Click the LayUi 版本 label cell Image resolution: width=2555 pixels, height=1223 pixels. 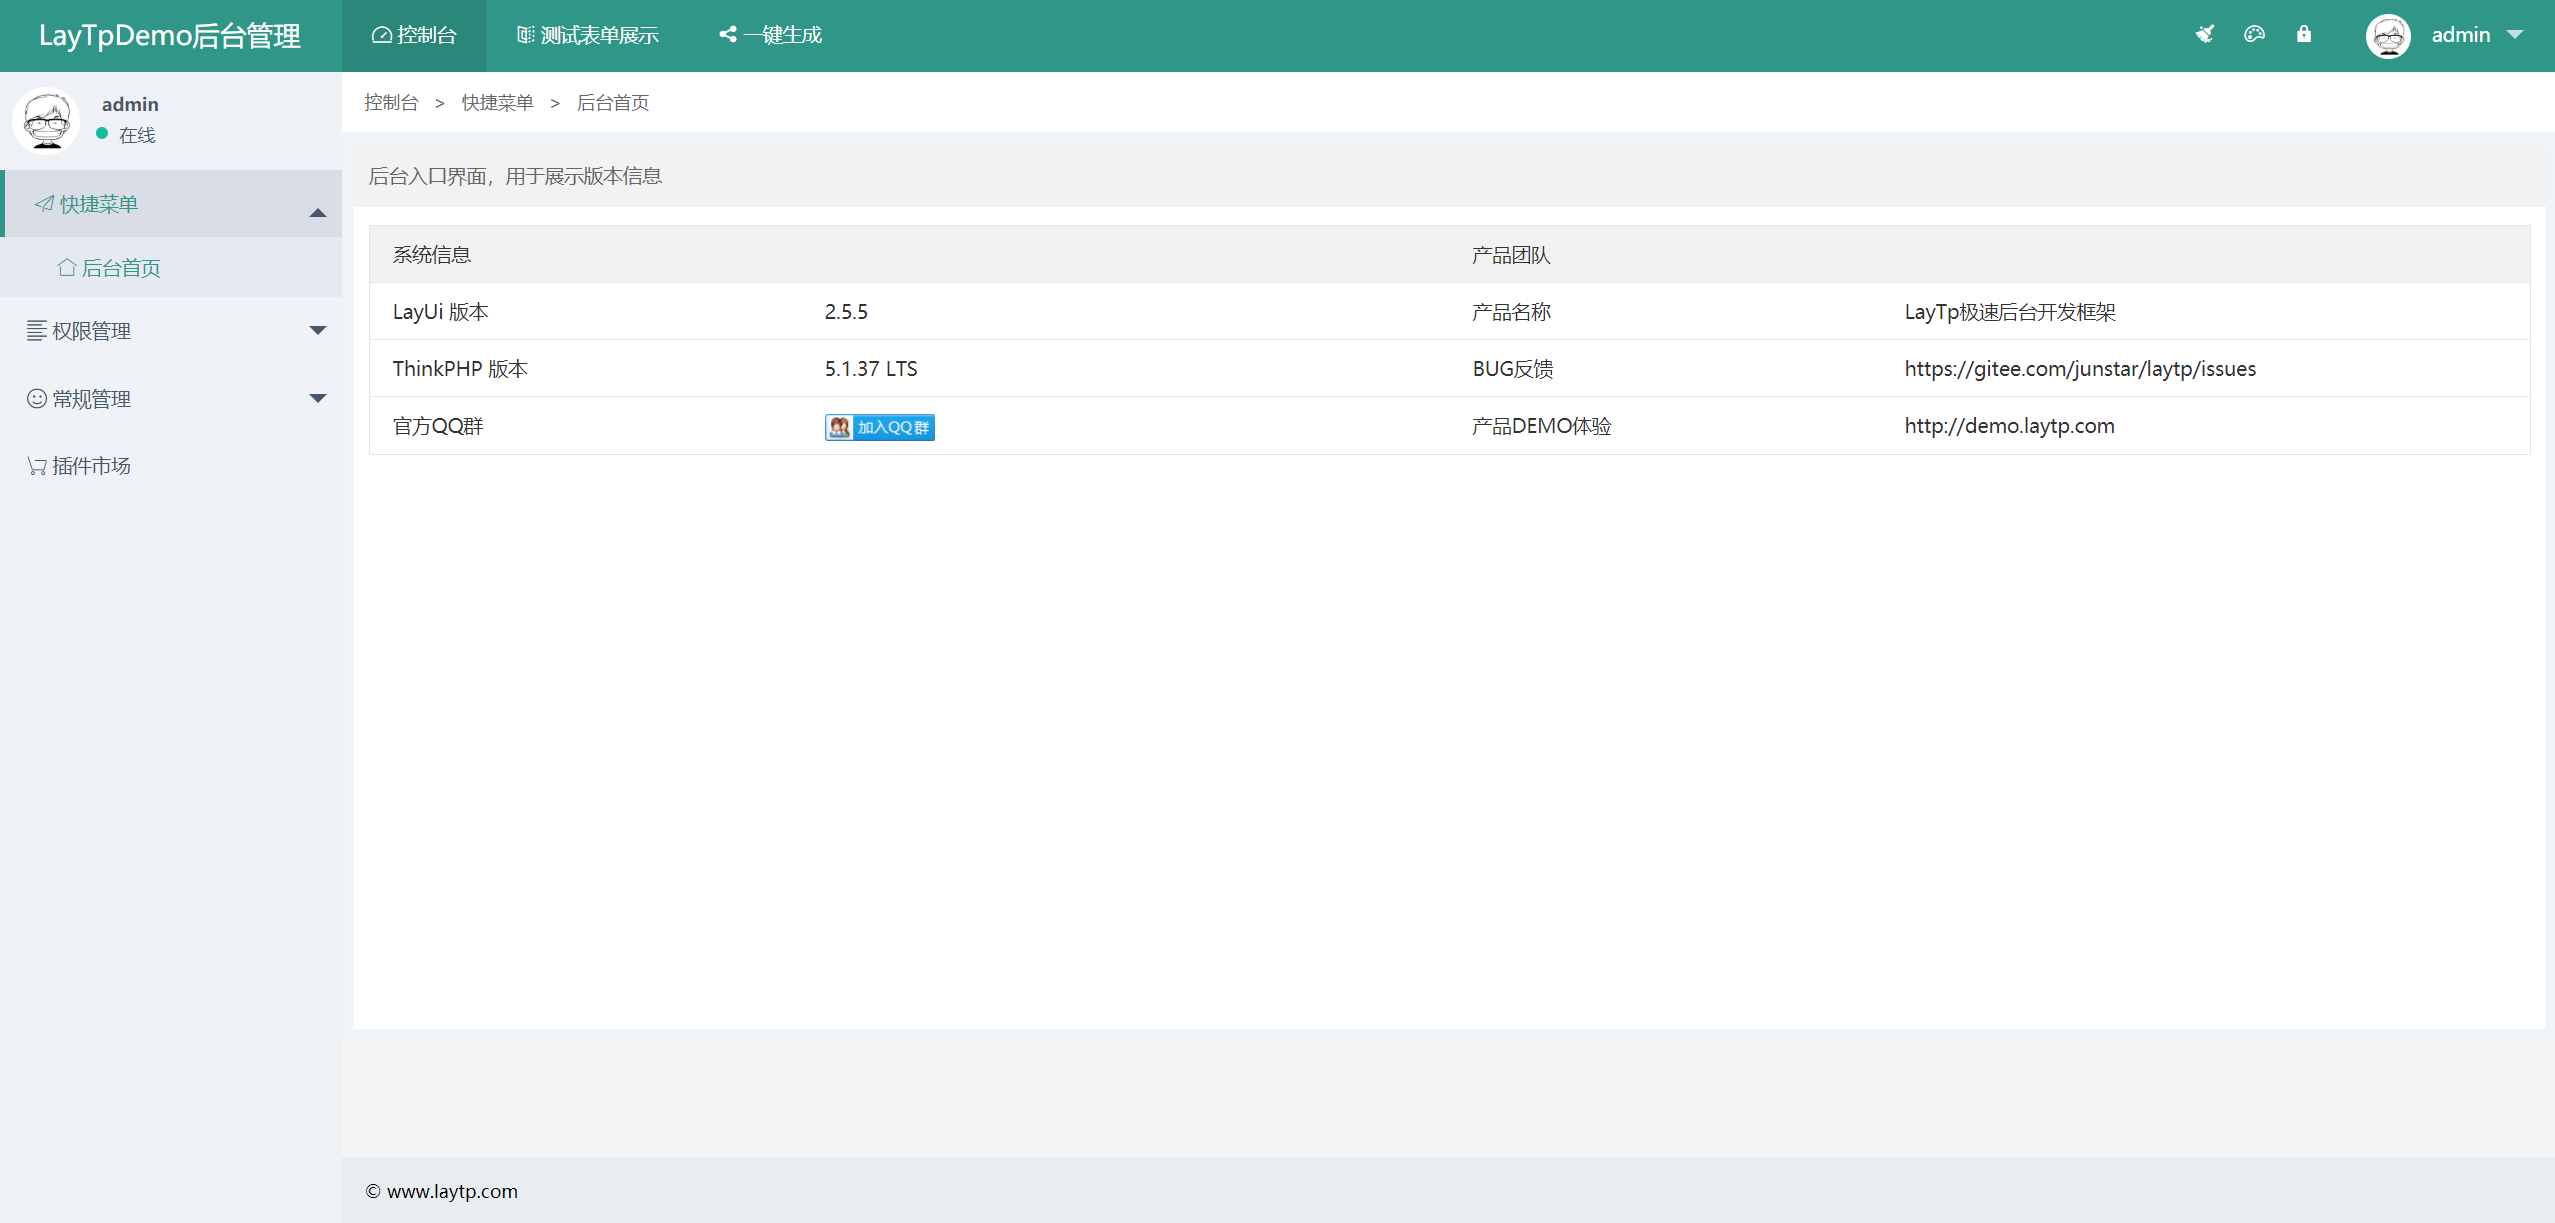(440, 312)
